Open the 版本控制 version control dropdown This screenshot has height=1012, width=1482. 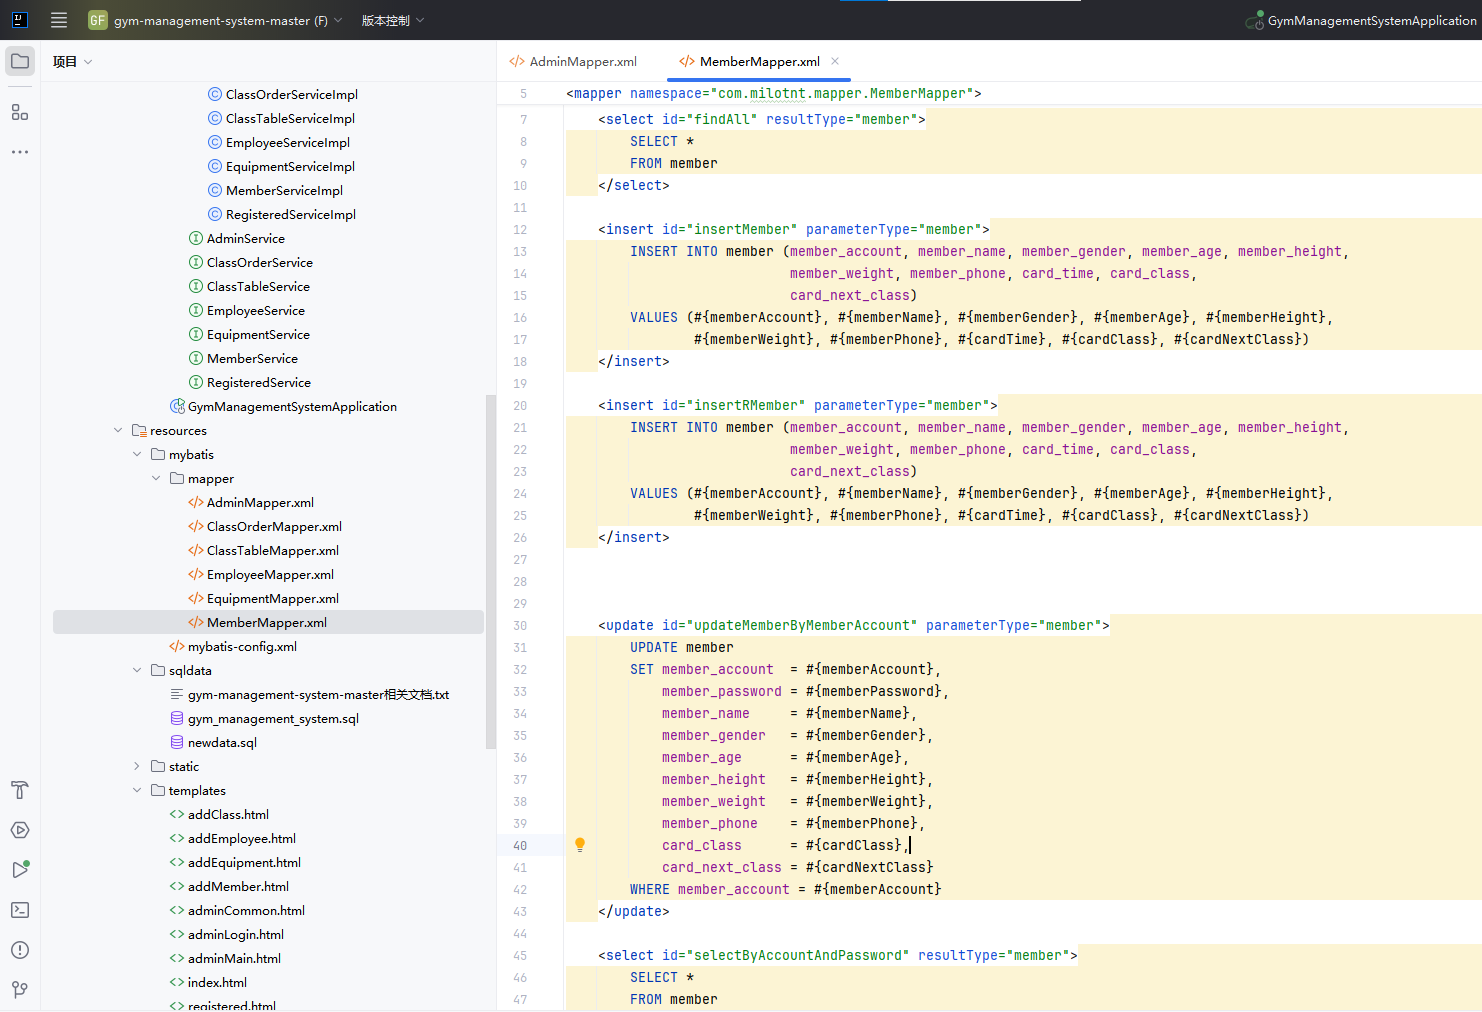pos(392,20)
